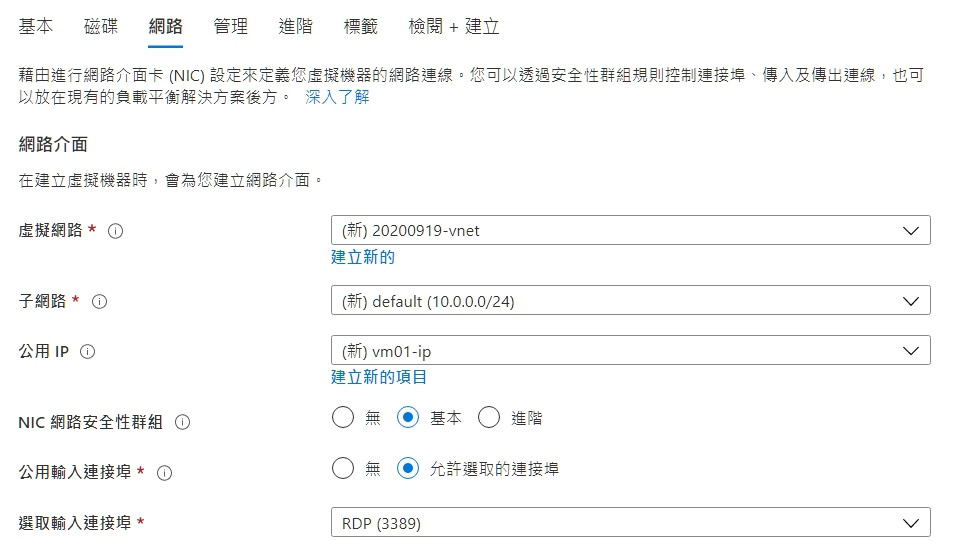The image size is (953, 541).
Task: Select 無 for NIC network security group
Action: pyautogui.click(x=343, y=418)
